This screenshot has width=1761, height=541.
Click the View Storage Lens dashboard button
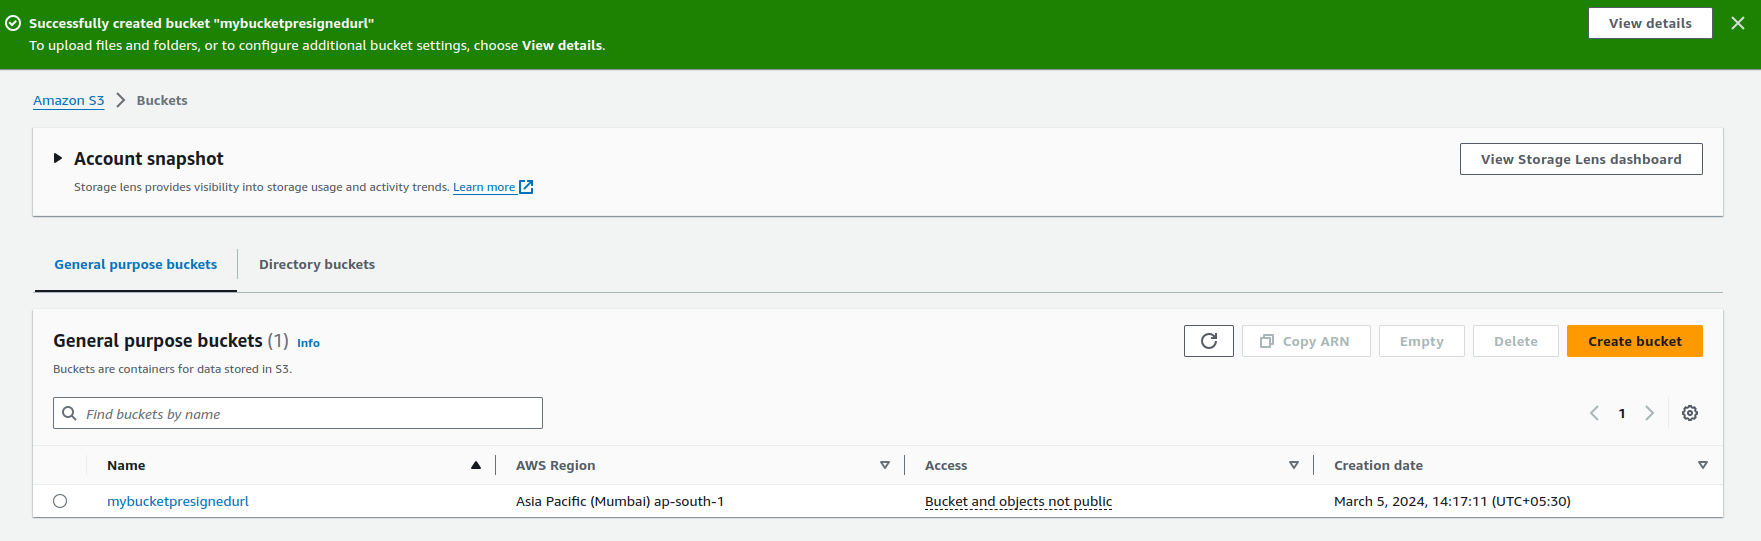point(1580,159)
